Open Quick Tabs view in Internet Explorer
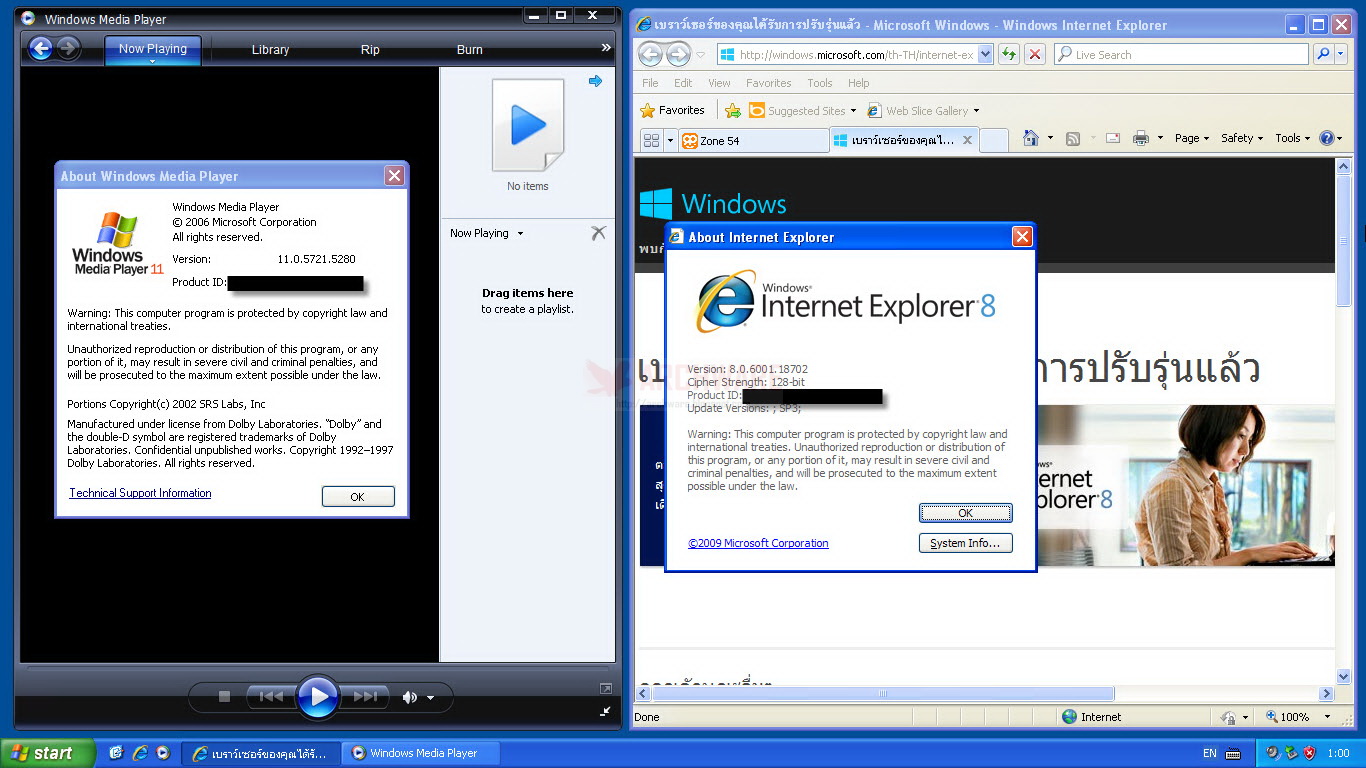The image size is (1366, 768). point(651,140)
